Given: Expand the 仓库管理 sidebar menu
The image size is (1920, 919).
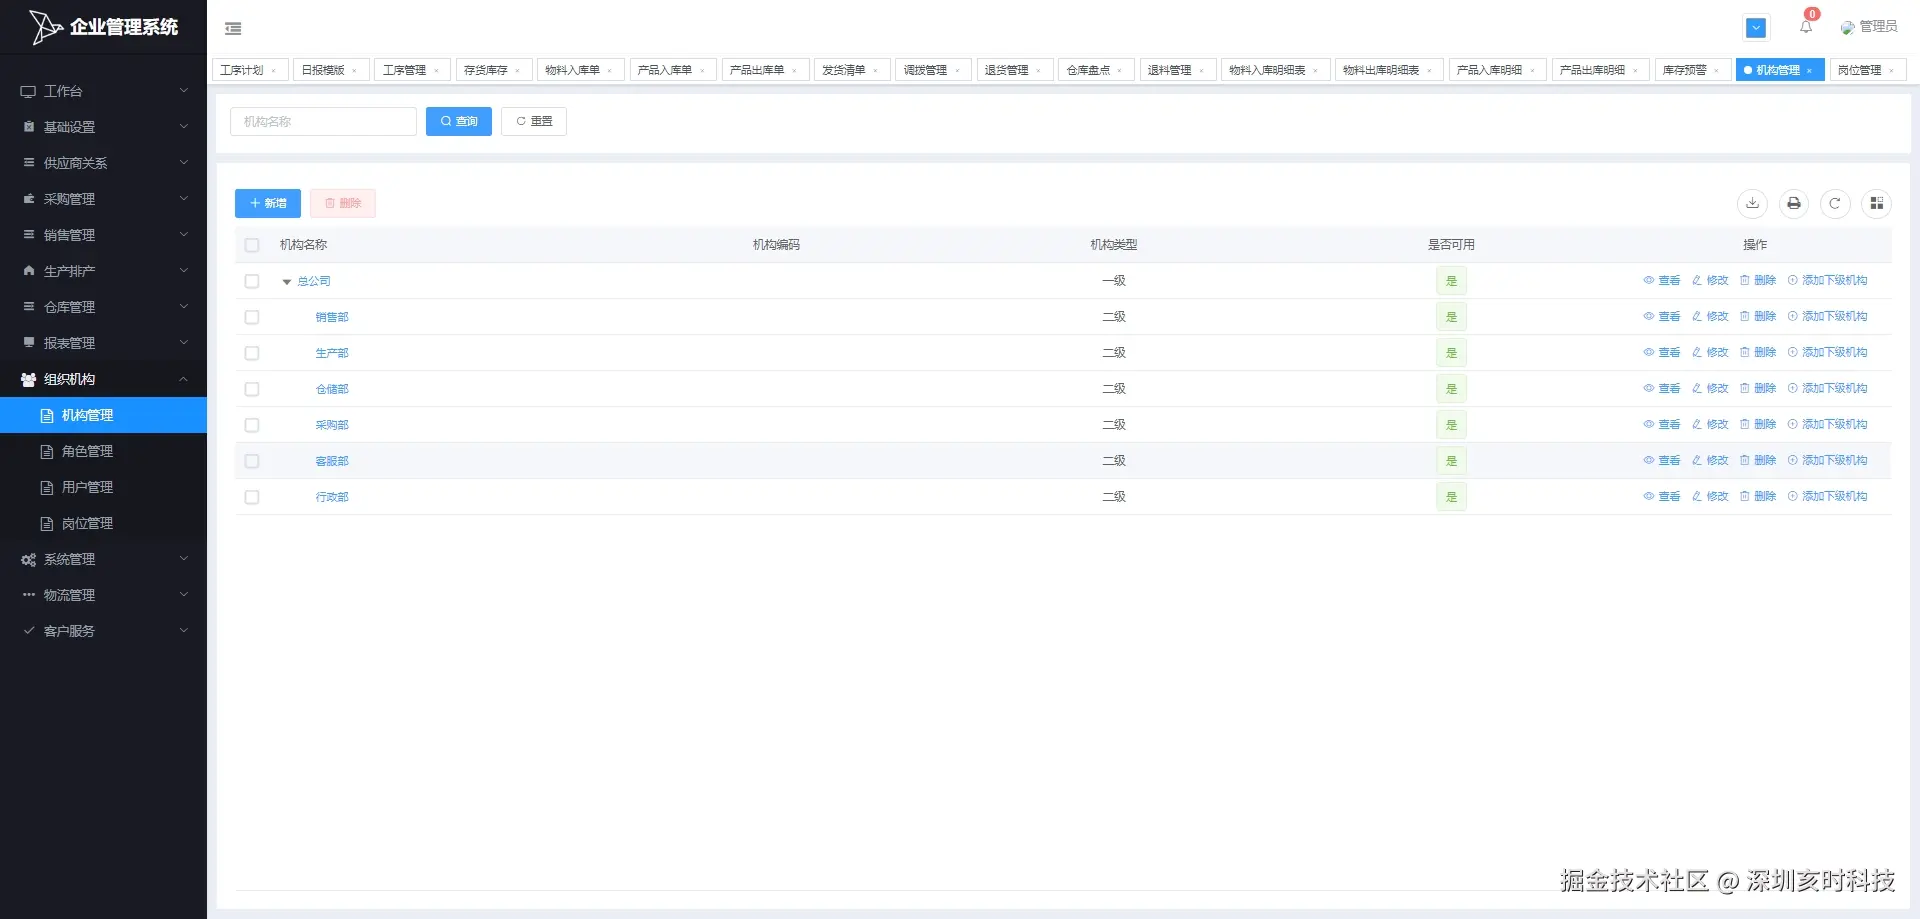Looking at the screenshot, I should pos(103,307).
